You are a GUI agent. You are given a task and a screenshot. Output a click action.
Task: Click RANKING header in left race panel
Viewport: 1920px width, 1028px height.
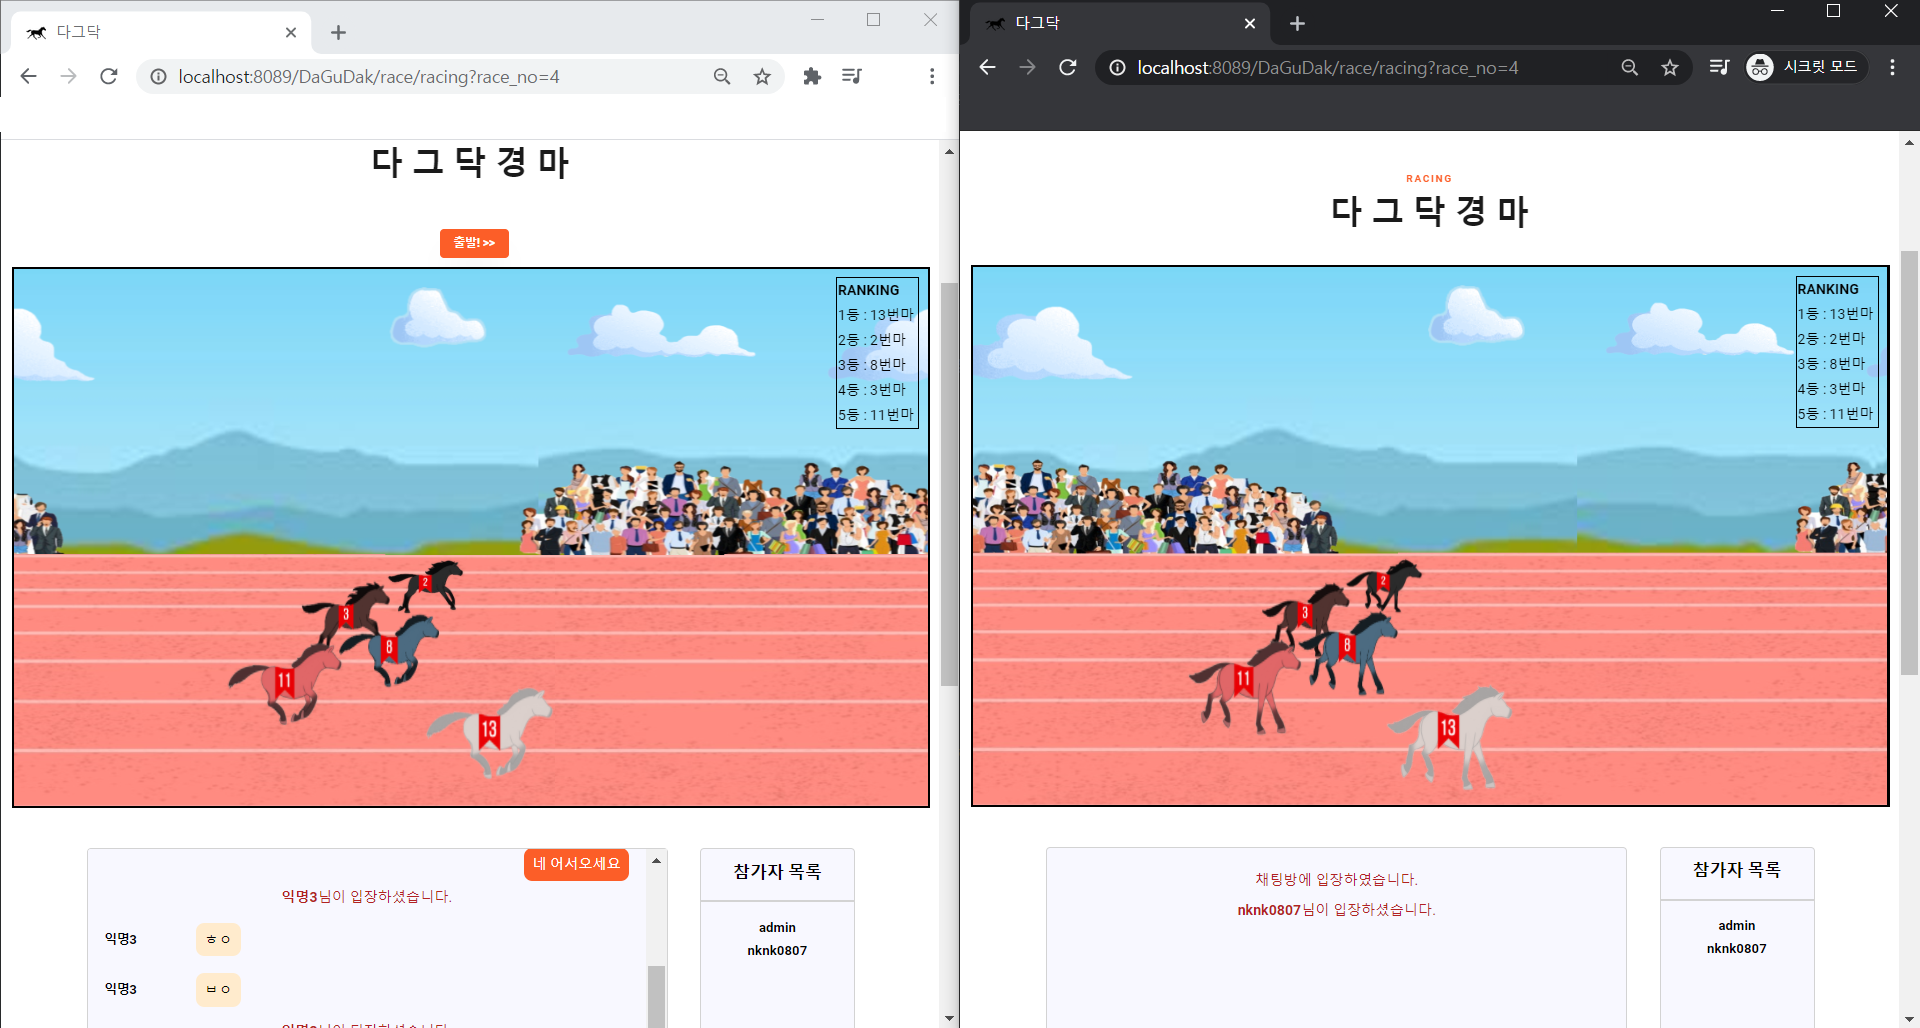coord(868,290)
